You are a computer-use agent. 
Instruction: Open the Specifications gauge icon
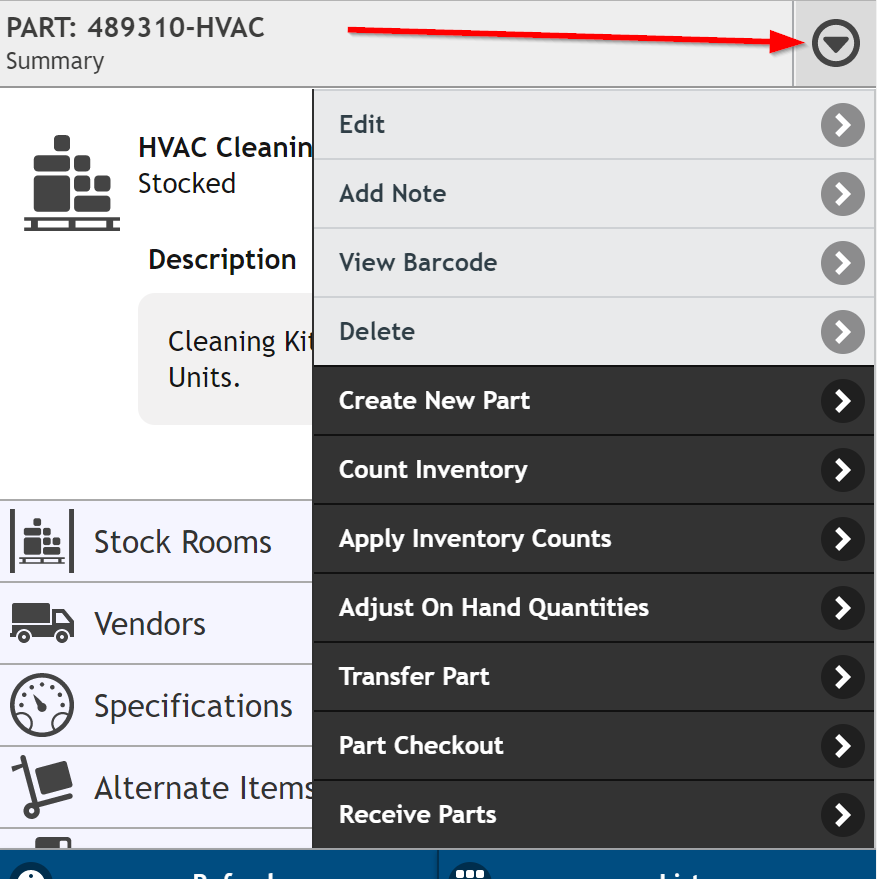pyautogui.click(x=42, y=705)
